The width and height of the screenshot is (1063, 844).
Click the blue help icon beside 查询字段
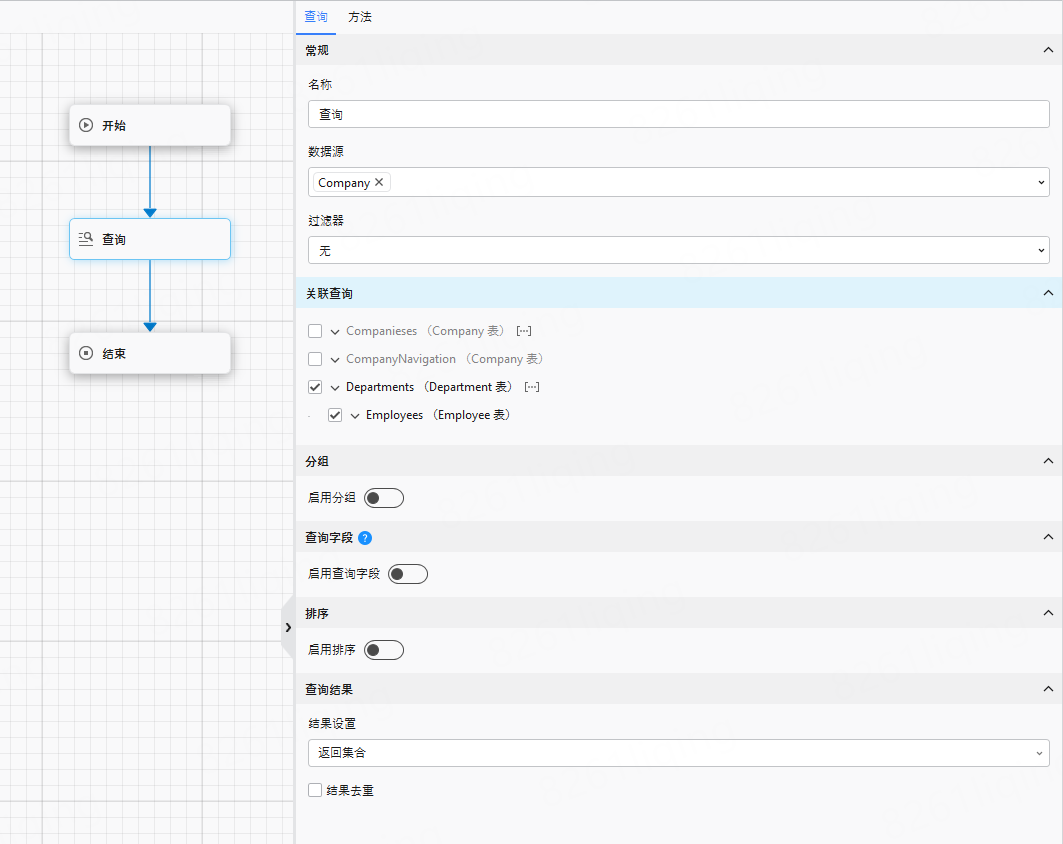pyautogui.click(x=365, y=538)
